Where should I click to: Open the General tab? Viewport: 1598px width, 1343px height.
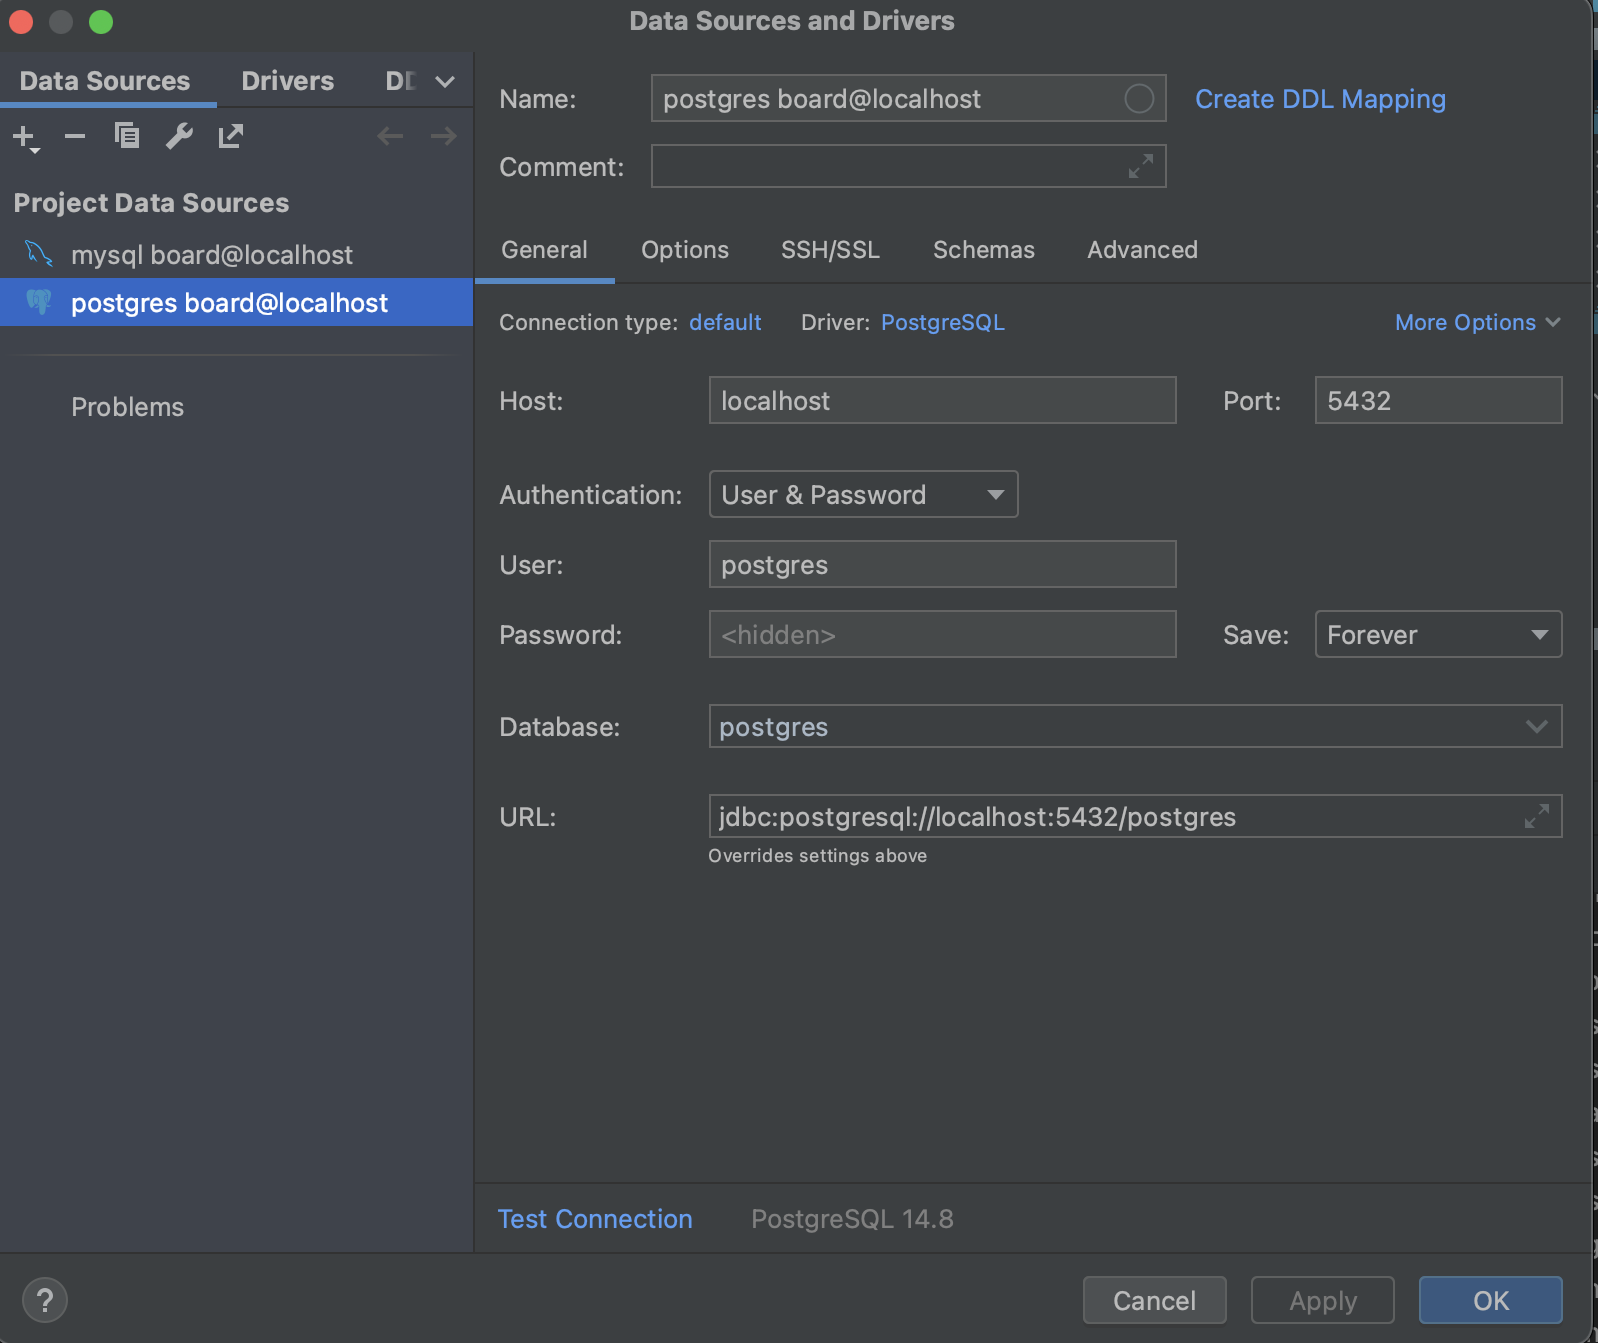click(545, 250)
